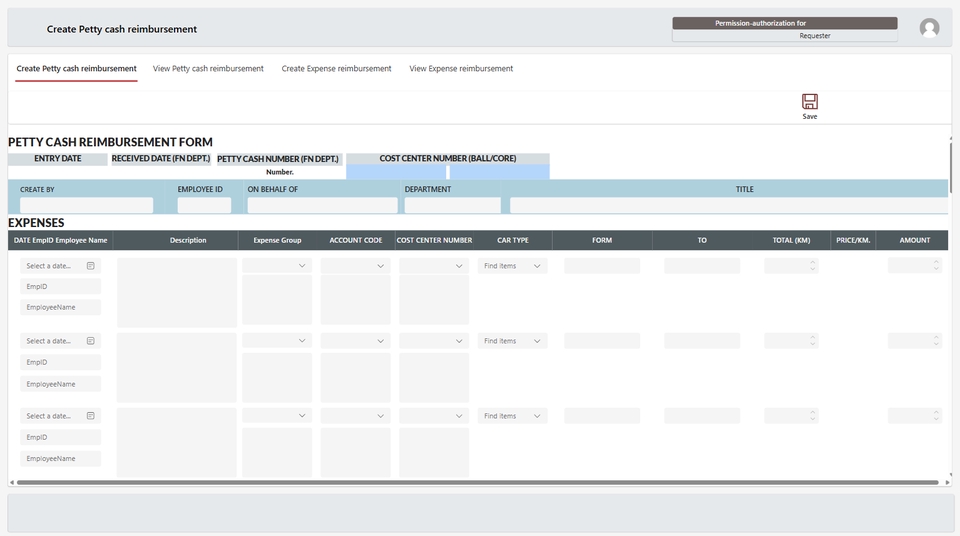Open Car Type Find items dropdown, third row
960x536 pixels.
pos(512,416)
